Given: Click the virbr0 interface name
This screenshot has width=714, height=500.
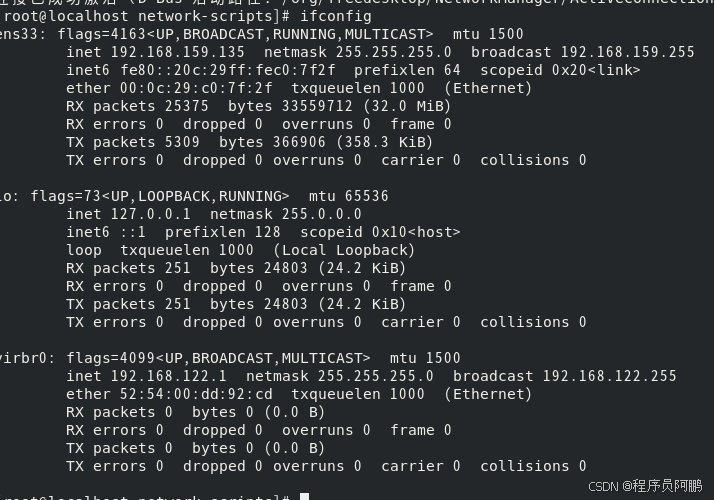Looking at the screenshot, I should (25, 358).
